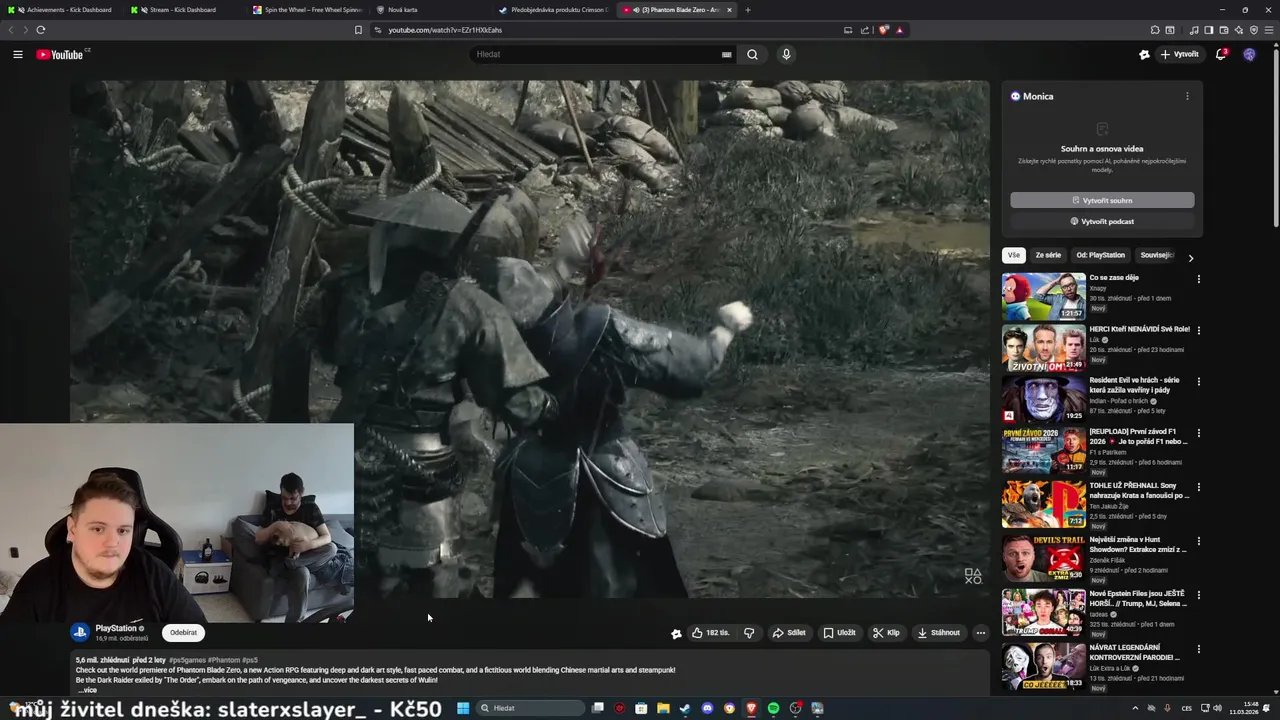Create a clip with Klip button
1280x720 pixels.
886,633
